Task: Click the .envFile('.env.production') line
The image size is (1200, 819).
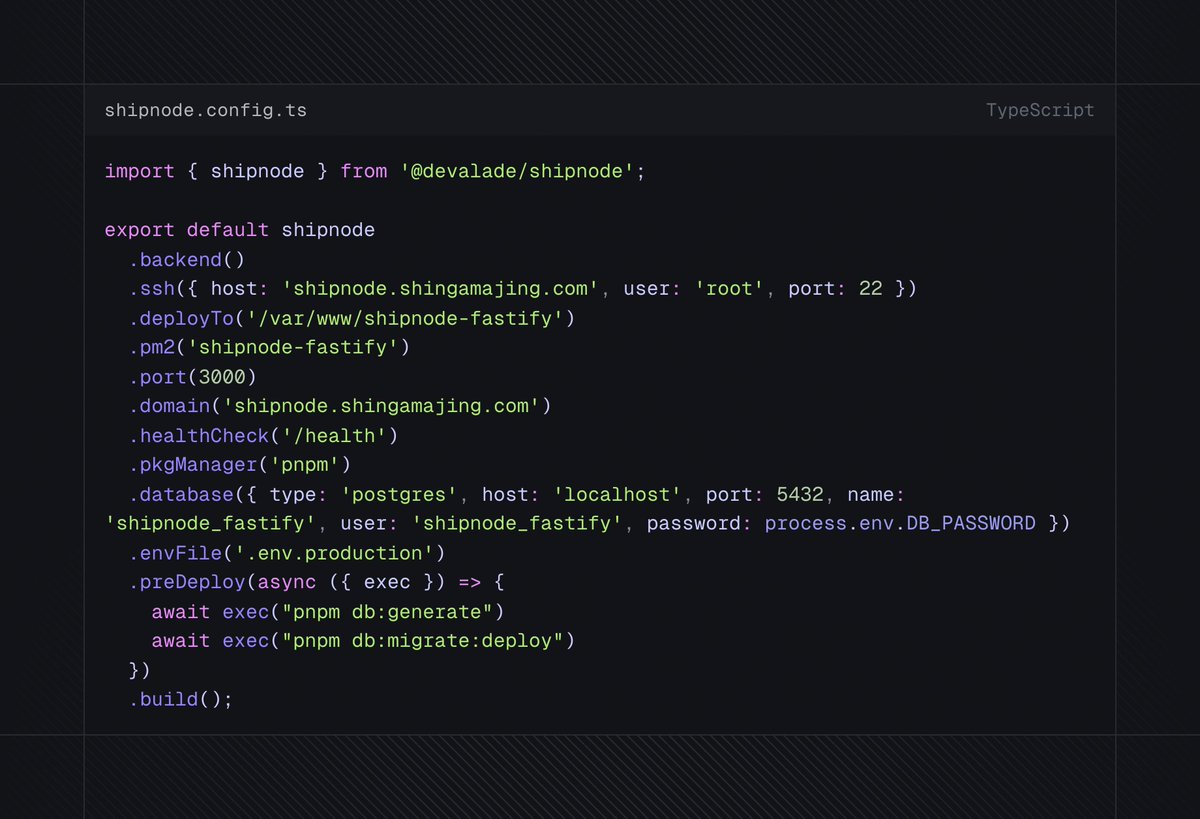Action: pos(287,553)
